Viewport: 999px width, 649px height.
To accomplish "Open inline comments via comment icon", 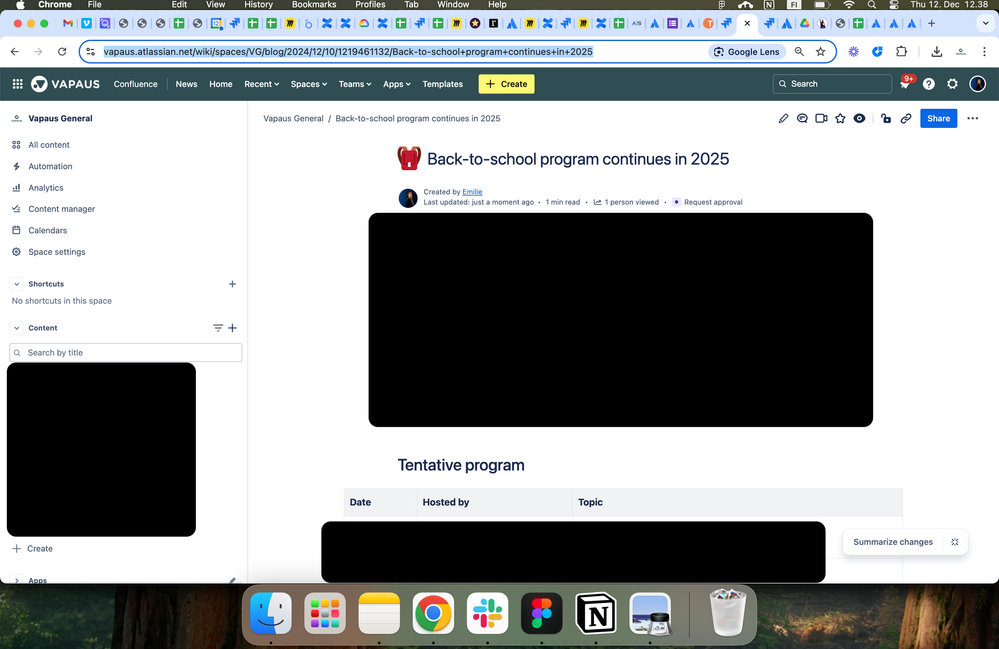I will tap(802, 118).
